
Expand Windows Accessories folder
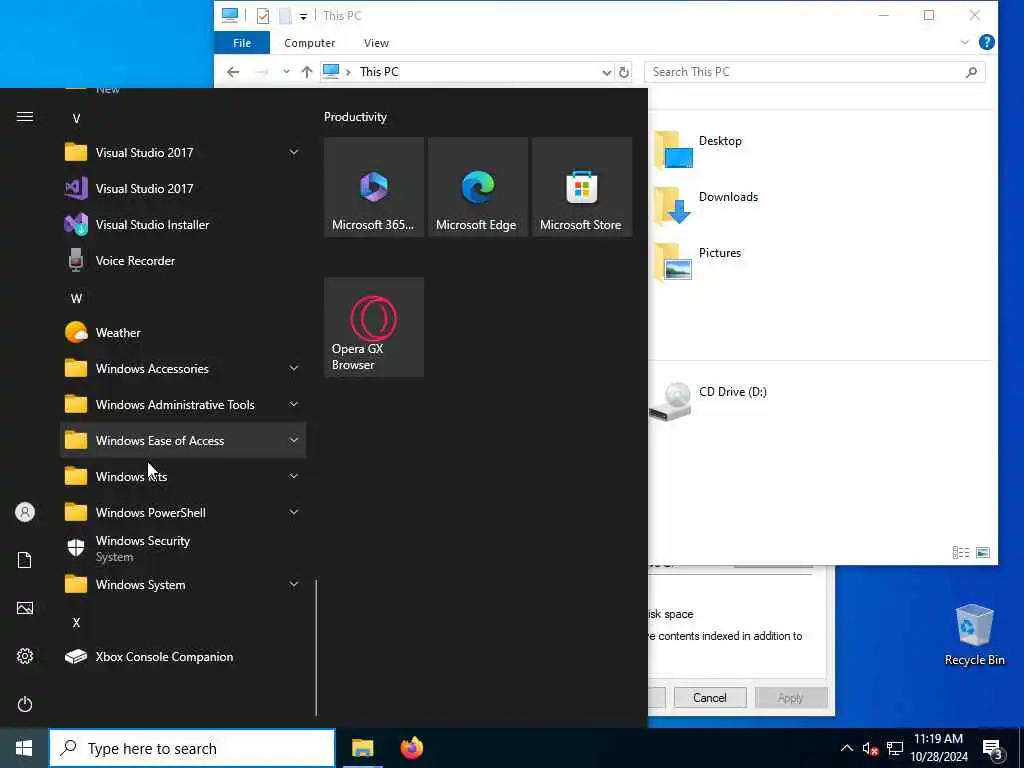pyautogui.click(x=294, y=368)
